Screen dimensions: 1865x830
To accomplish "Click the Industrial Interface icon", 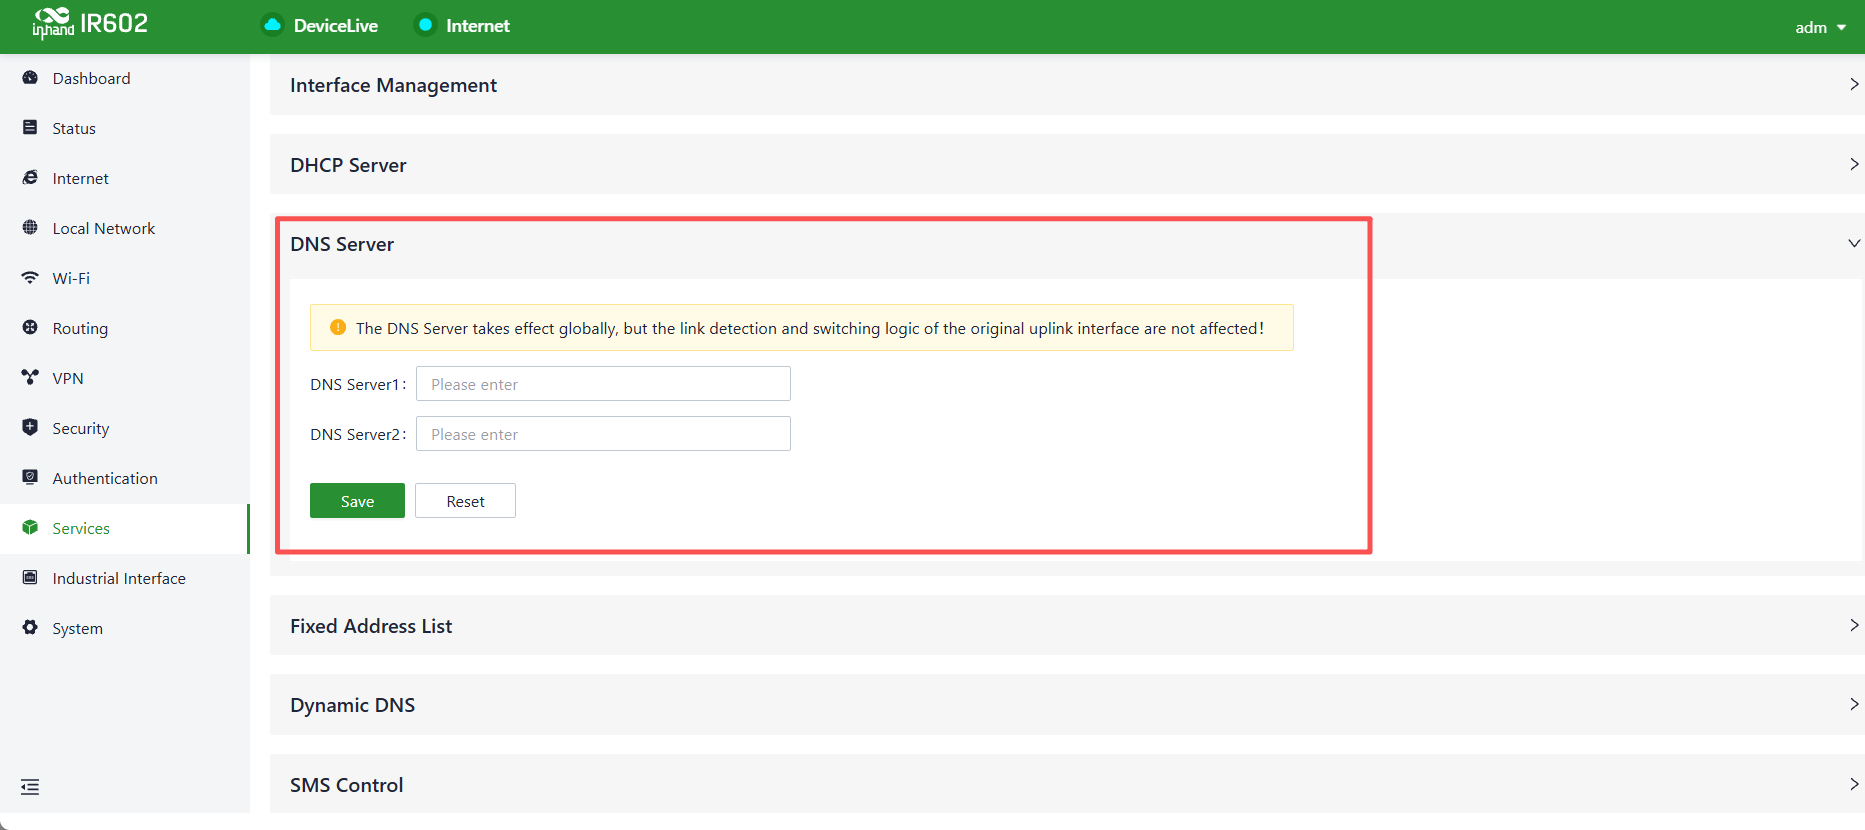I will [30, 578].
